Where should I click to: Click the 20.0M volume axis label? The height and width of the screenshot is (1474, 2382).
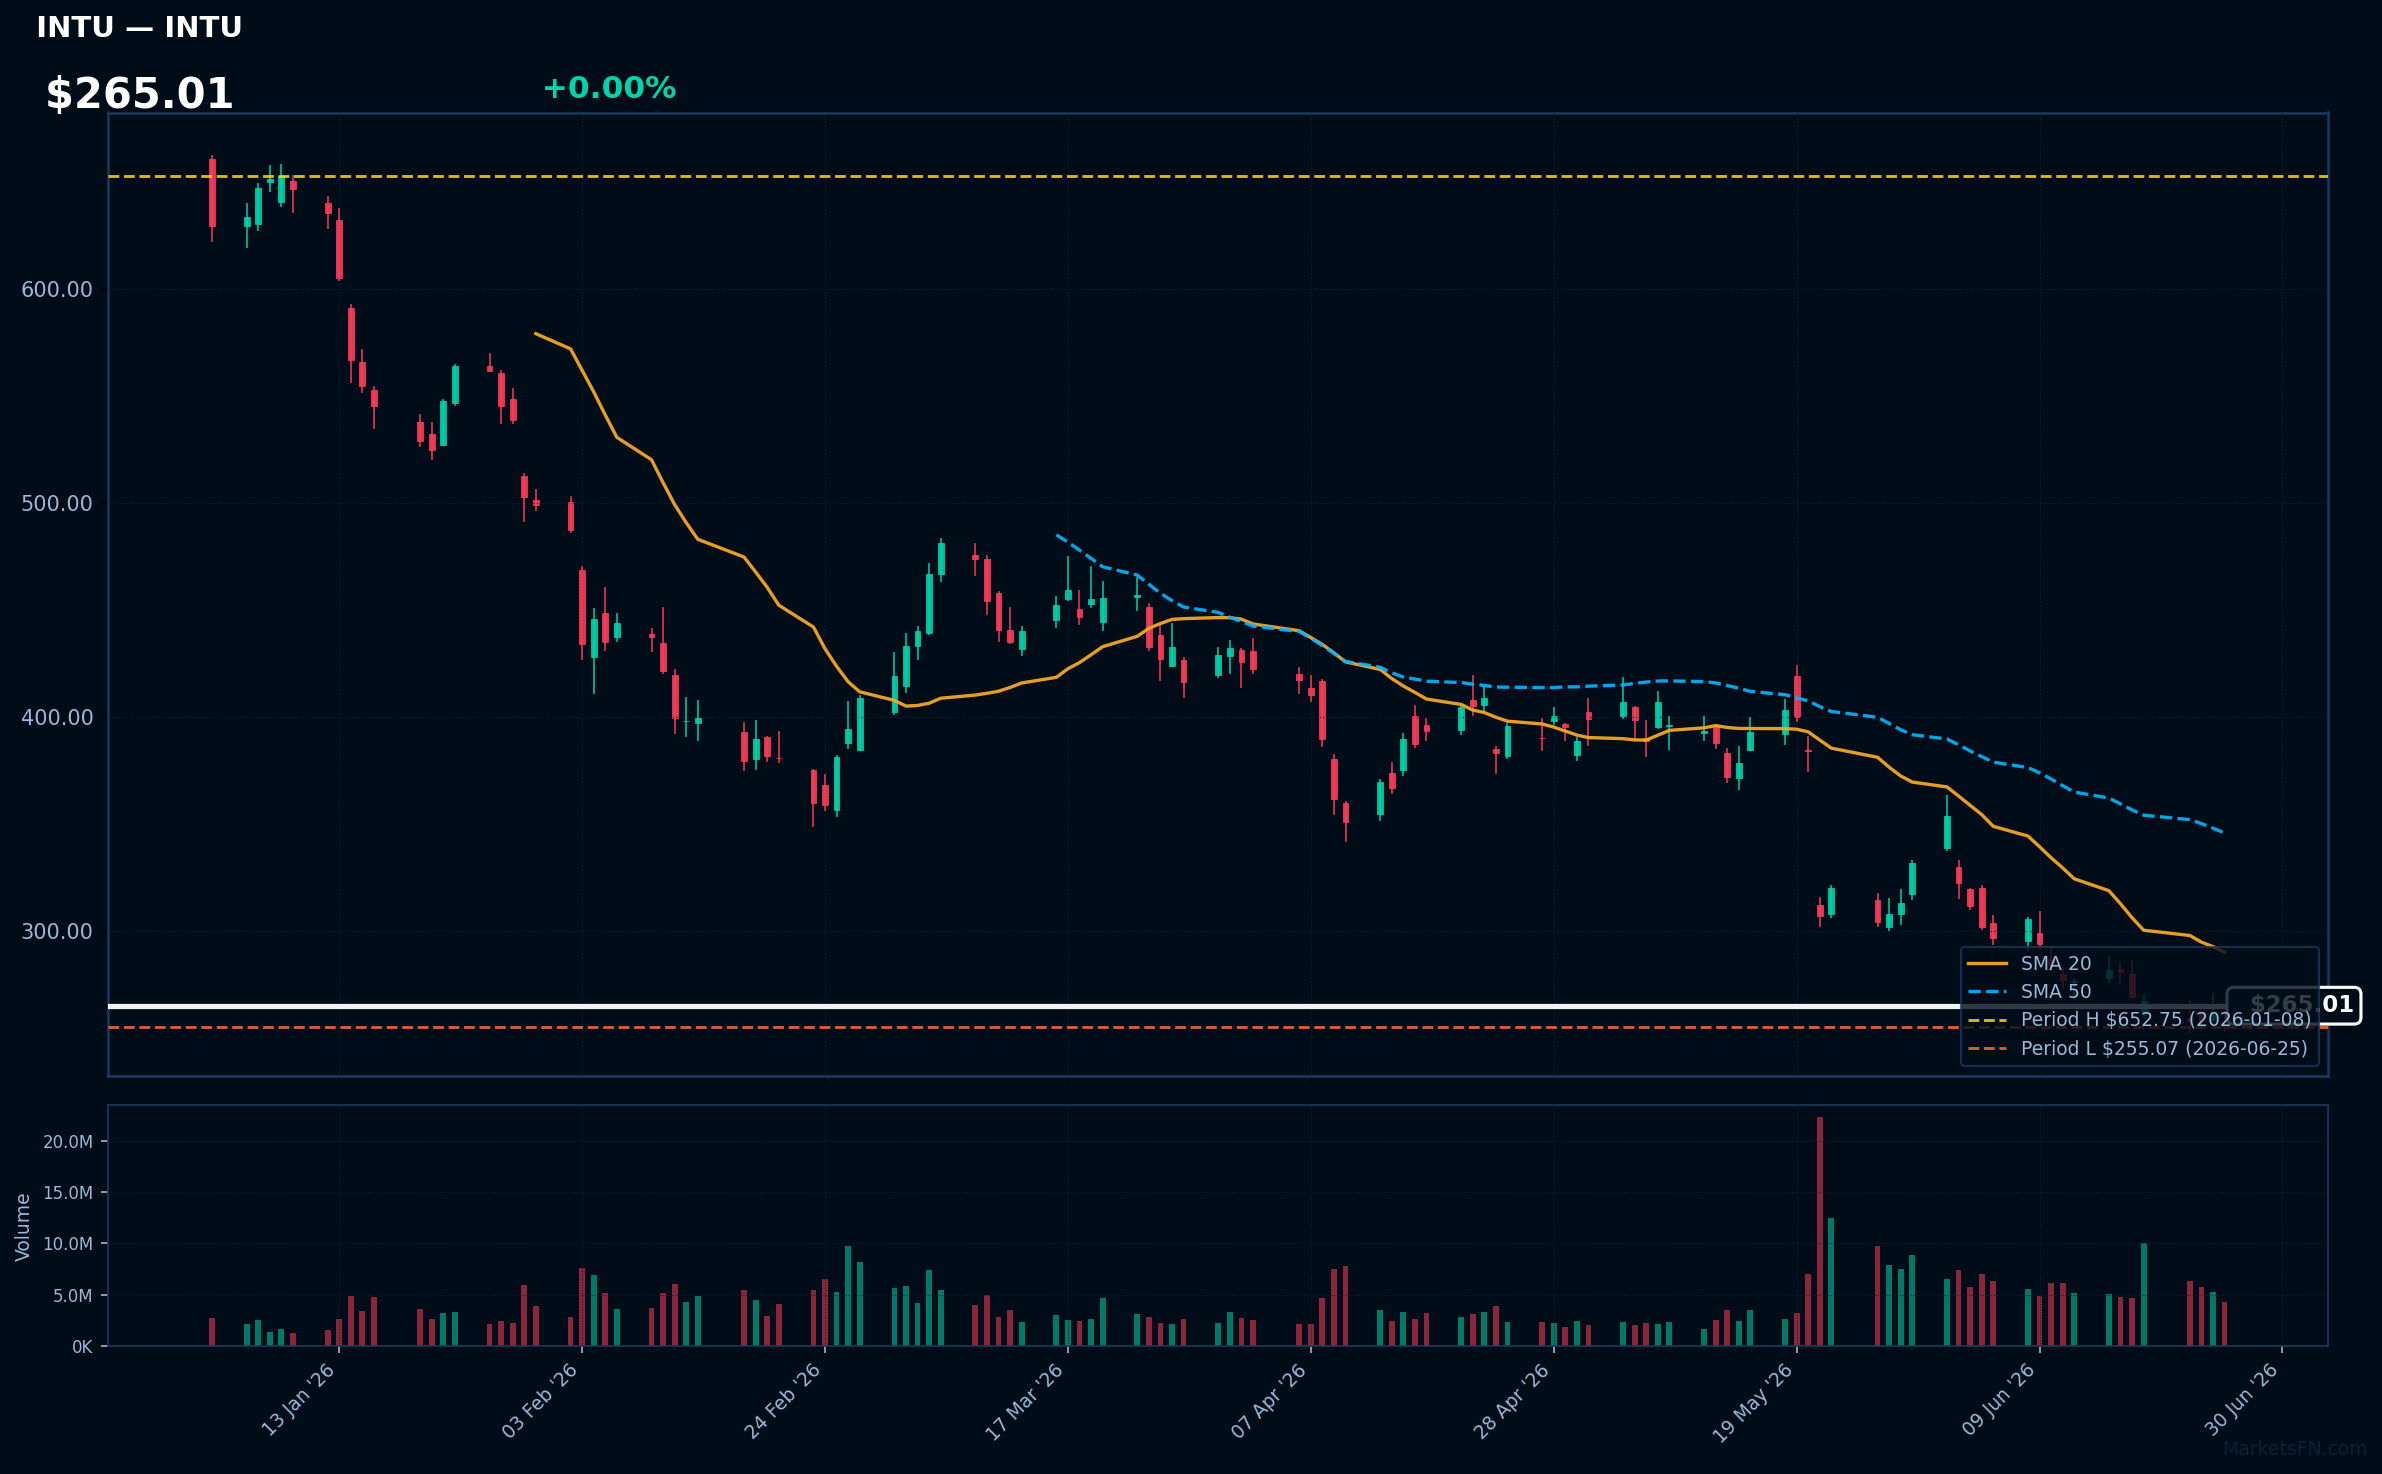[x=68, y=1141]
